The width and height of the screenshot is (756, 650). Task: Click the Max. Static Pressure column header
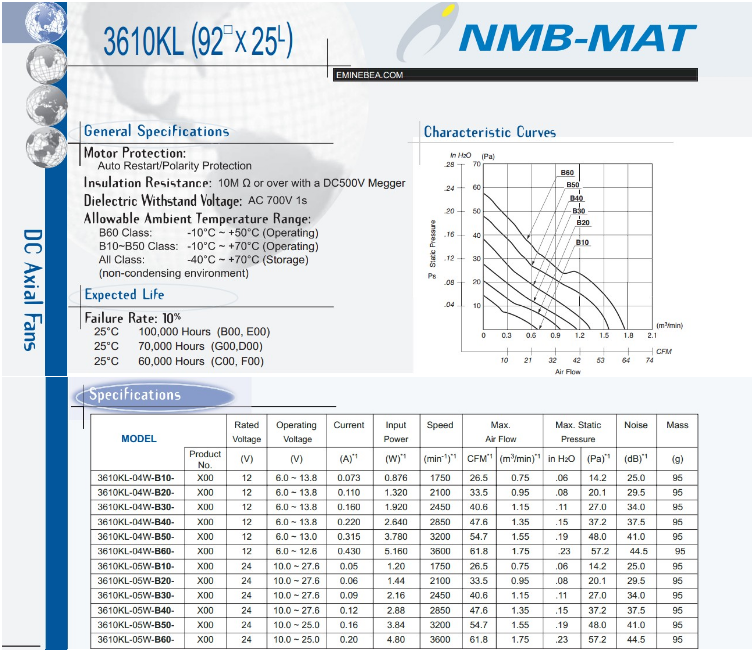578,432
